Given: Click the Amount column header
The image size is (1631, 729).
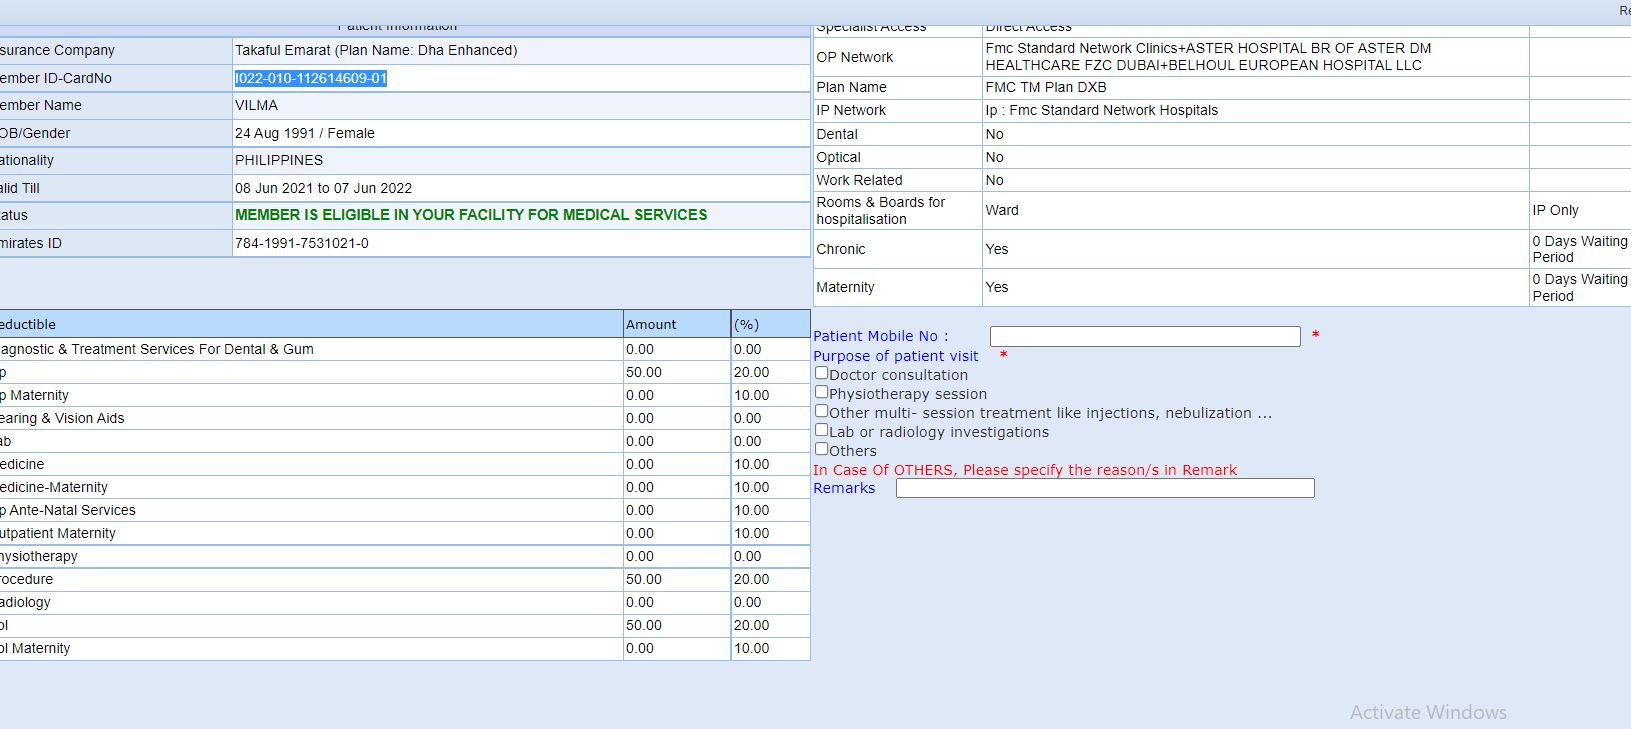Looking at the screenshot, I should click(651, 324).
